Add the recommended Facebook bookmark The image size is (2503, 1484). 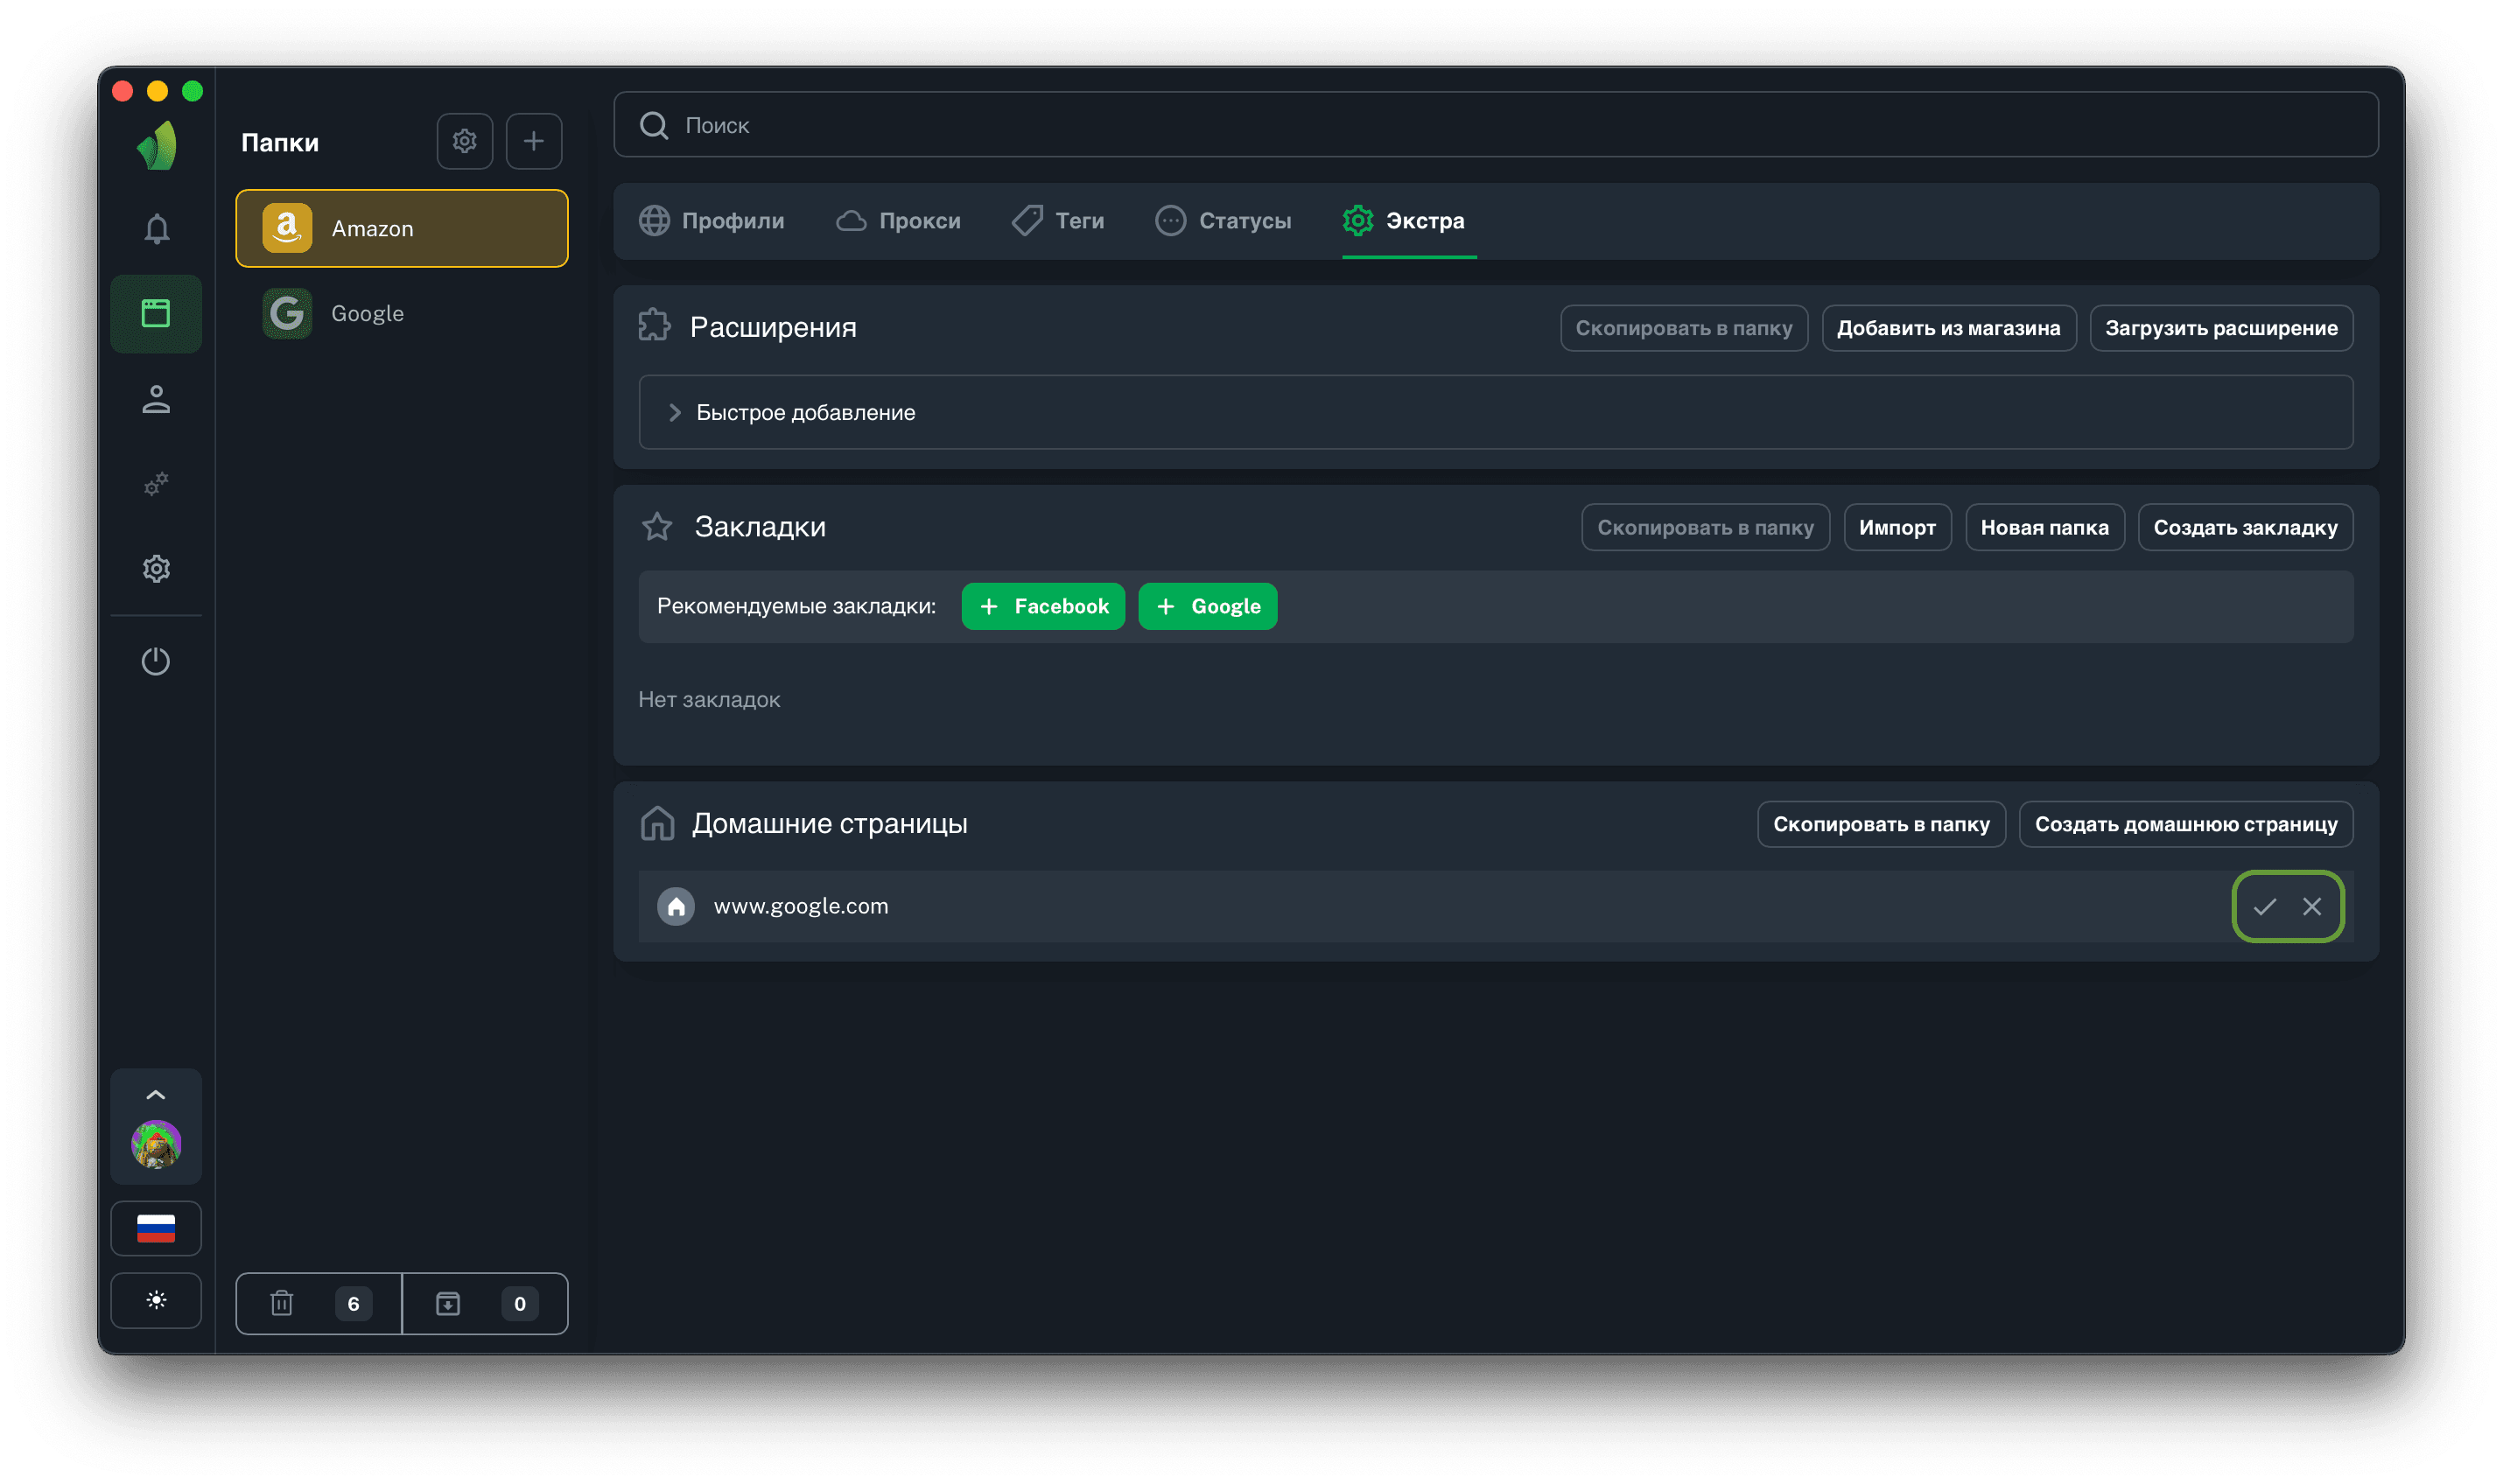pos(1043,606)
